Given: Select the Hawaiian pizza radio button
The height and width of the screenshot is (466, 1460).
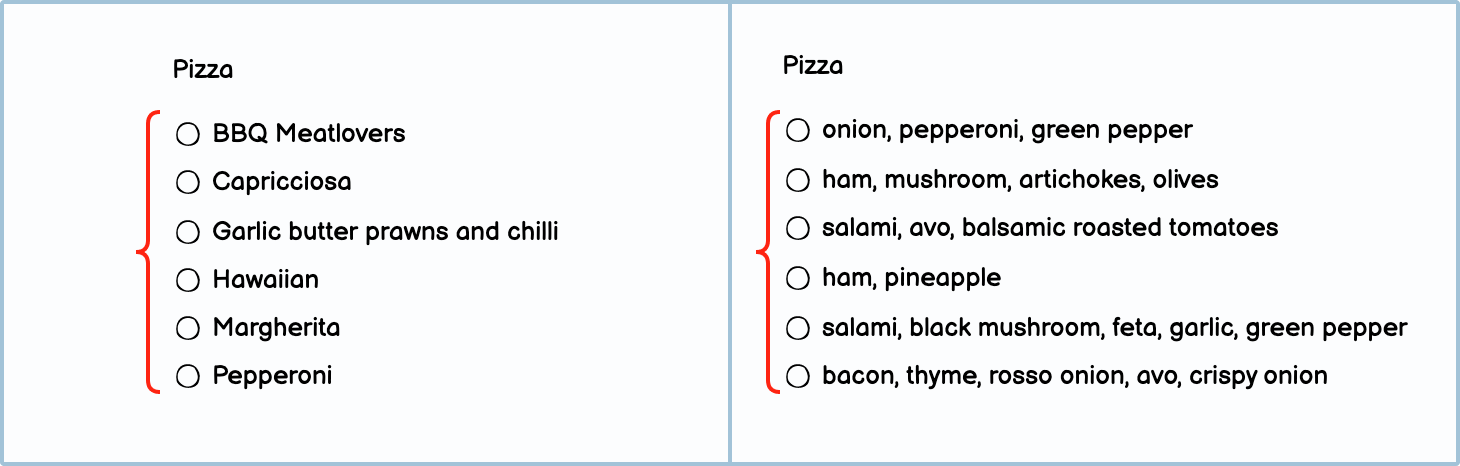Looking at the screenshot, I should pyautogui.click(x=188, y=280).
